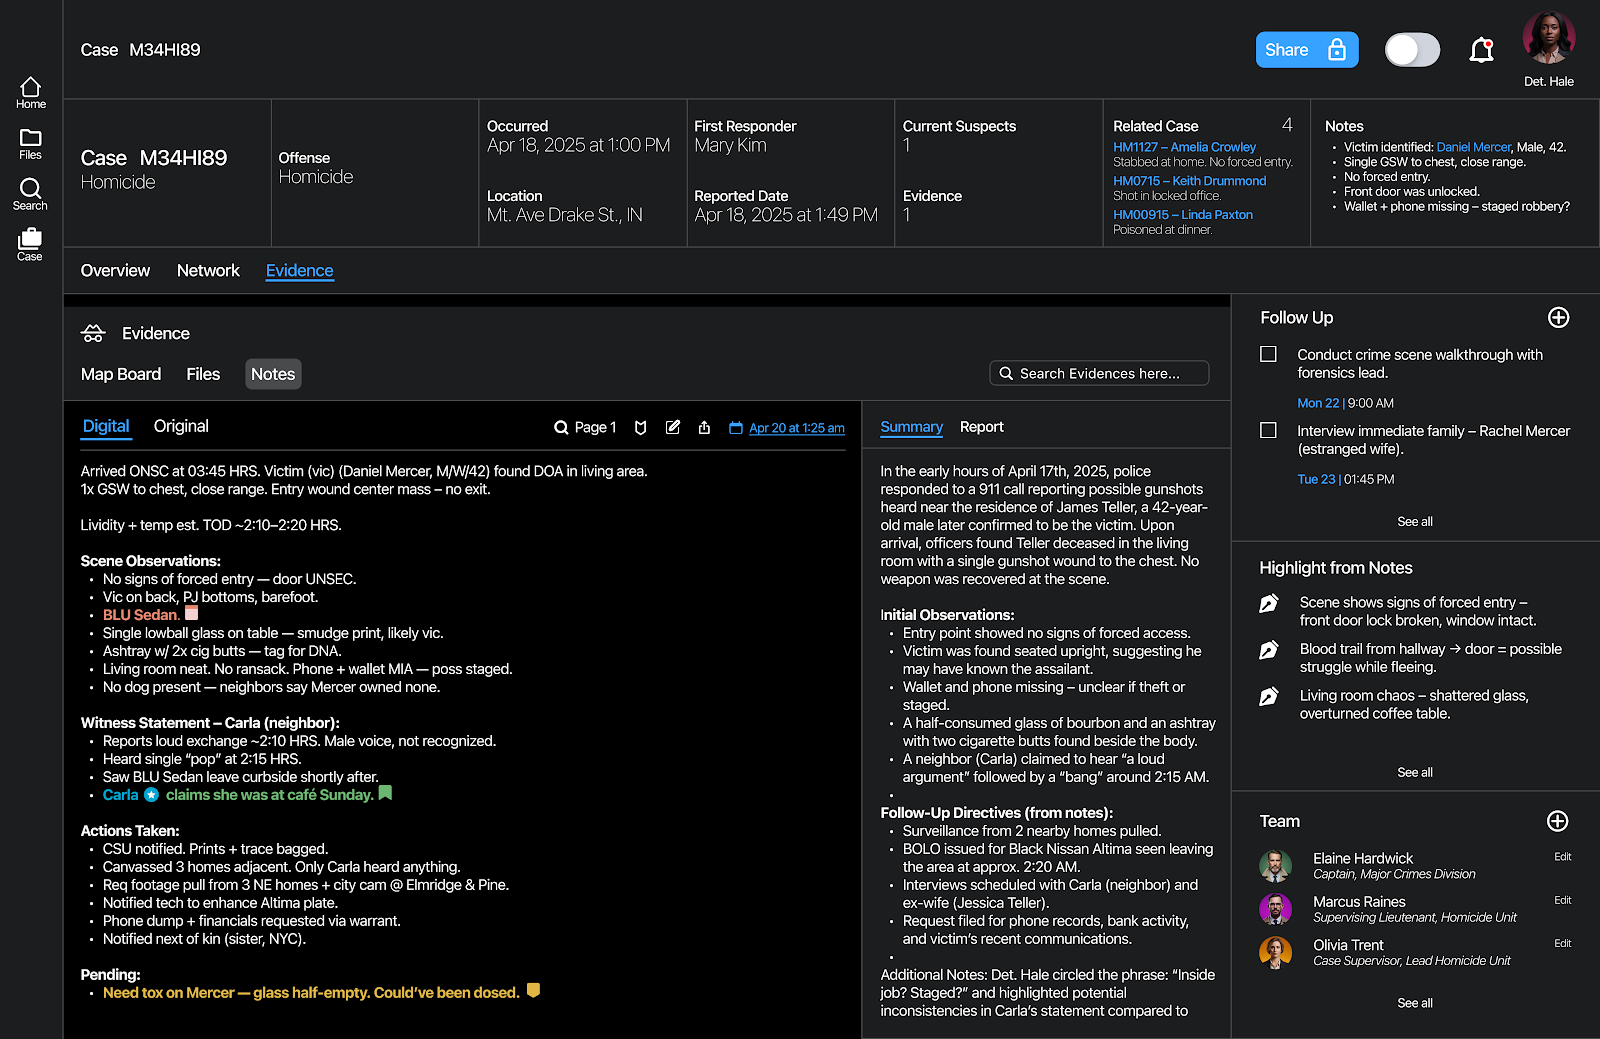Open the Map Board sub-tab
This screenshot has width=1600, height=1039.
click(x=121, y=374)
